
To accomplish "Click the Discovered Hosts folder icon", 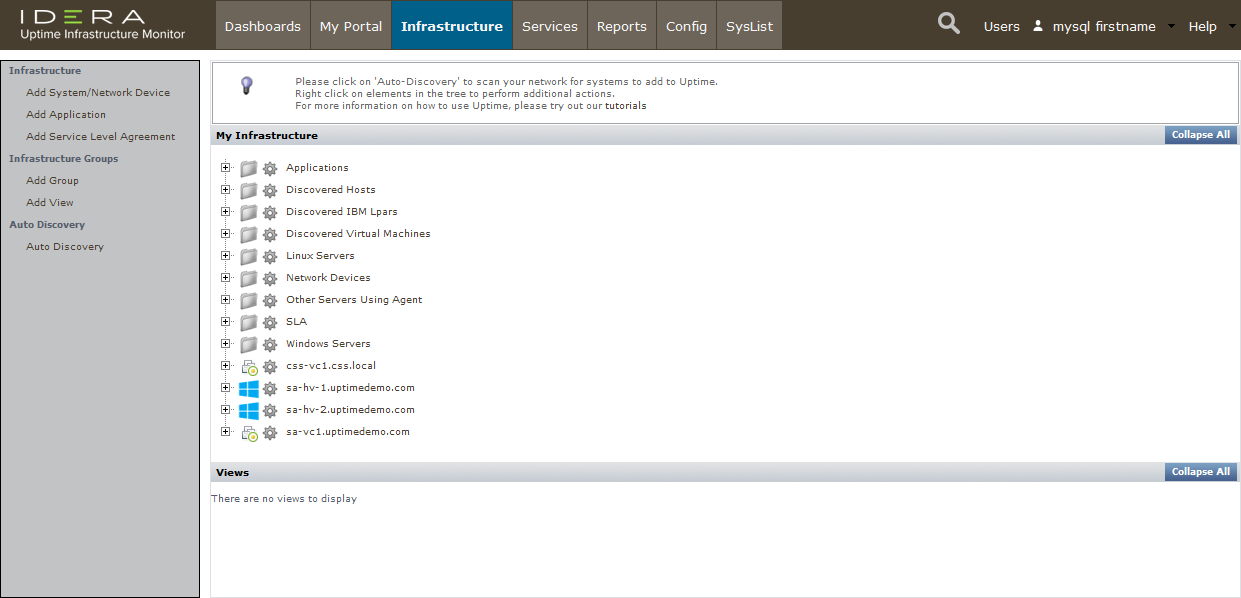I will tap(249, 190).
